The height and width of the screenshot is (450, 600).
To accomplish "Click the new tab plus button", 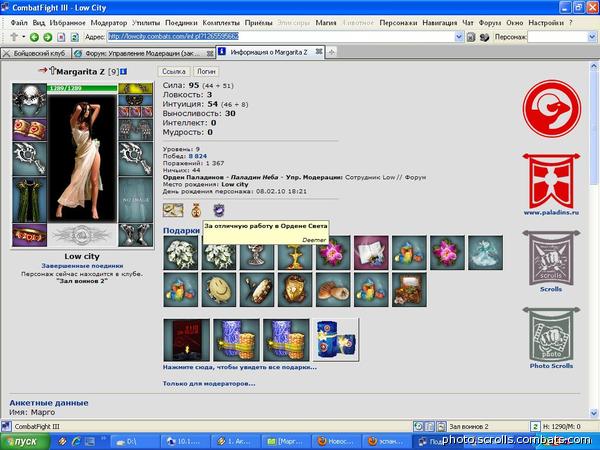I will [x=331, y=52].
